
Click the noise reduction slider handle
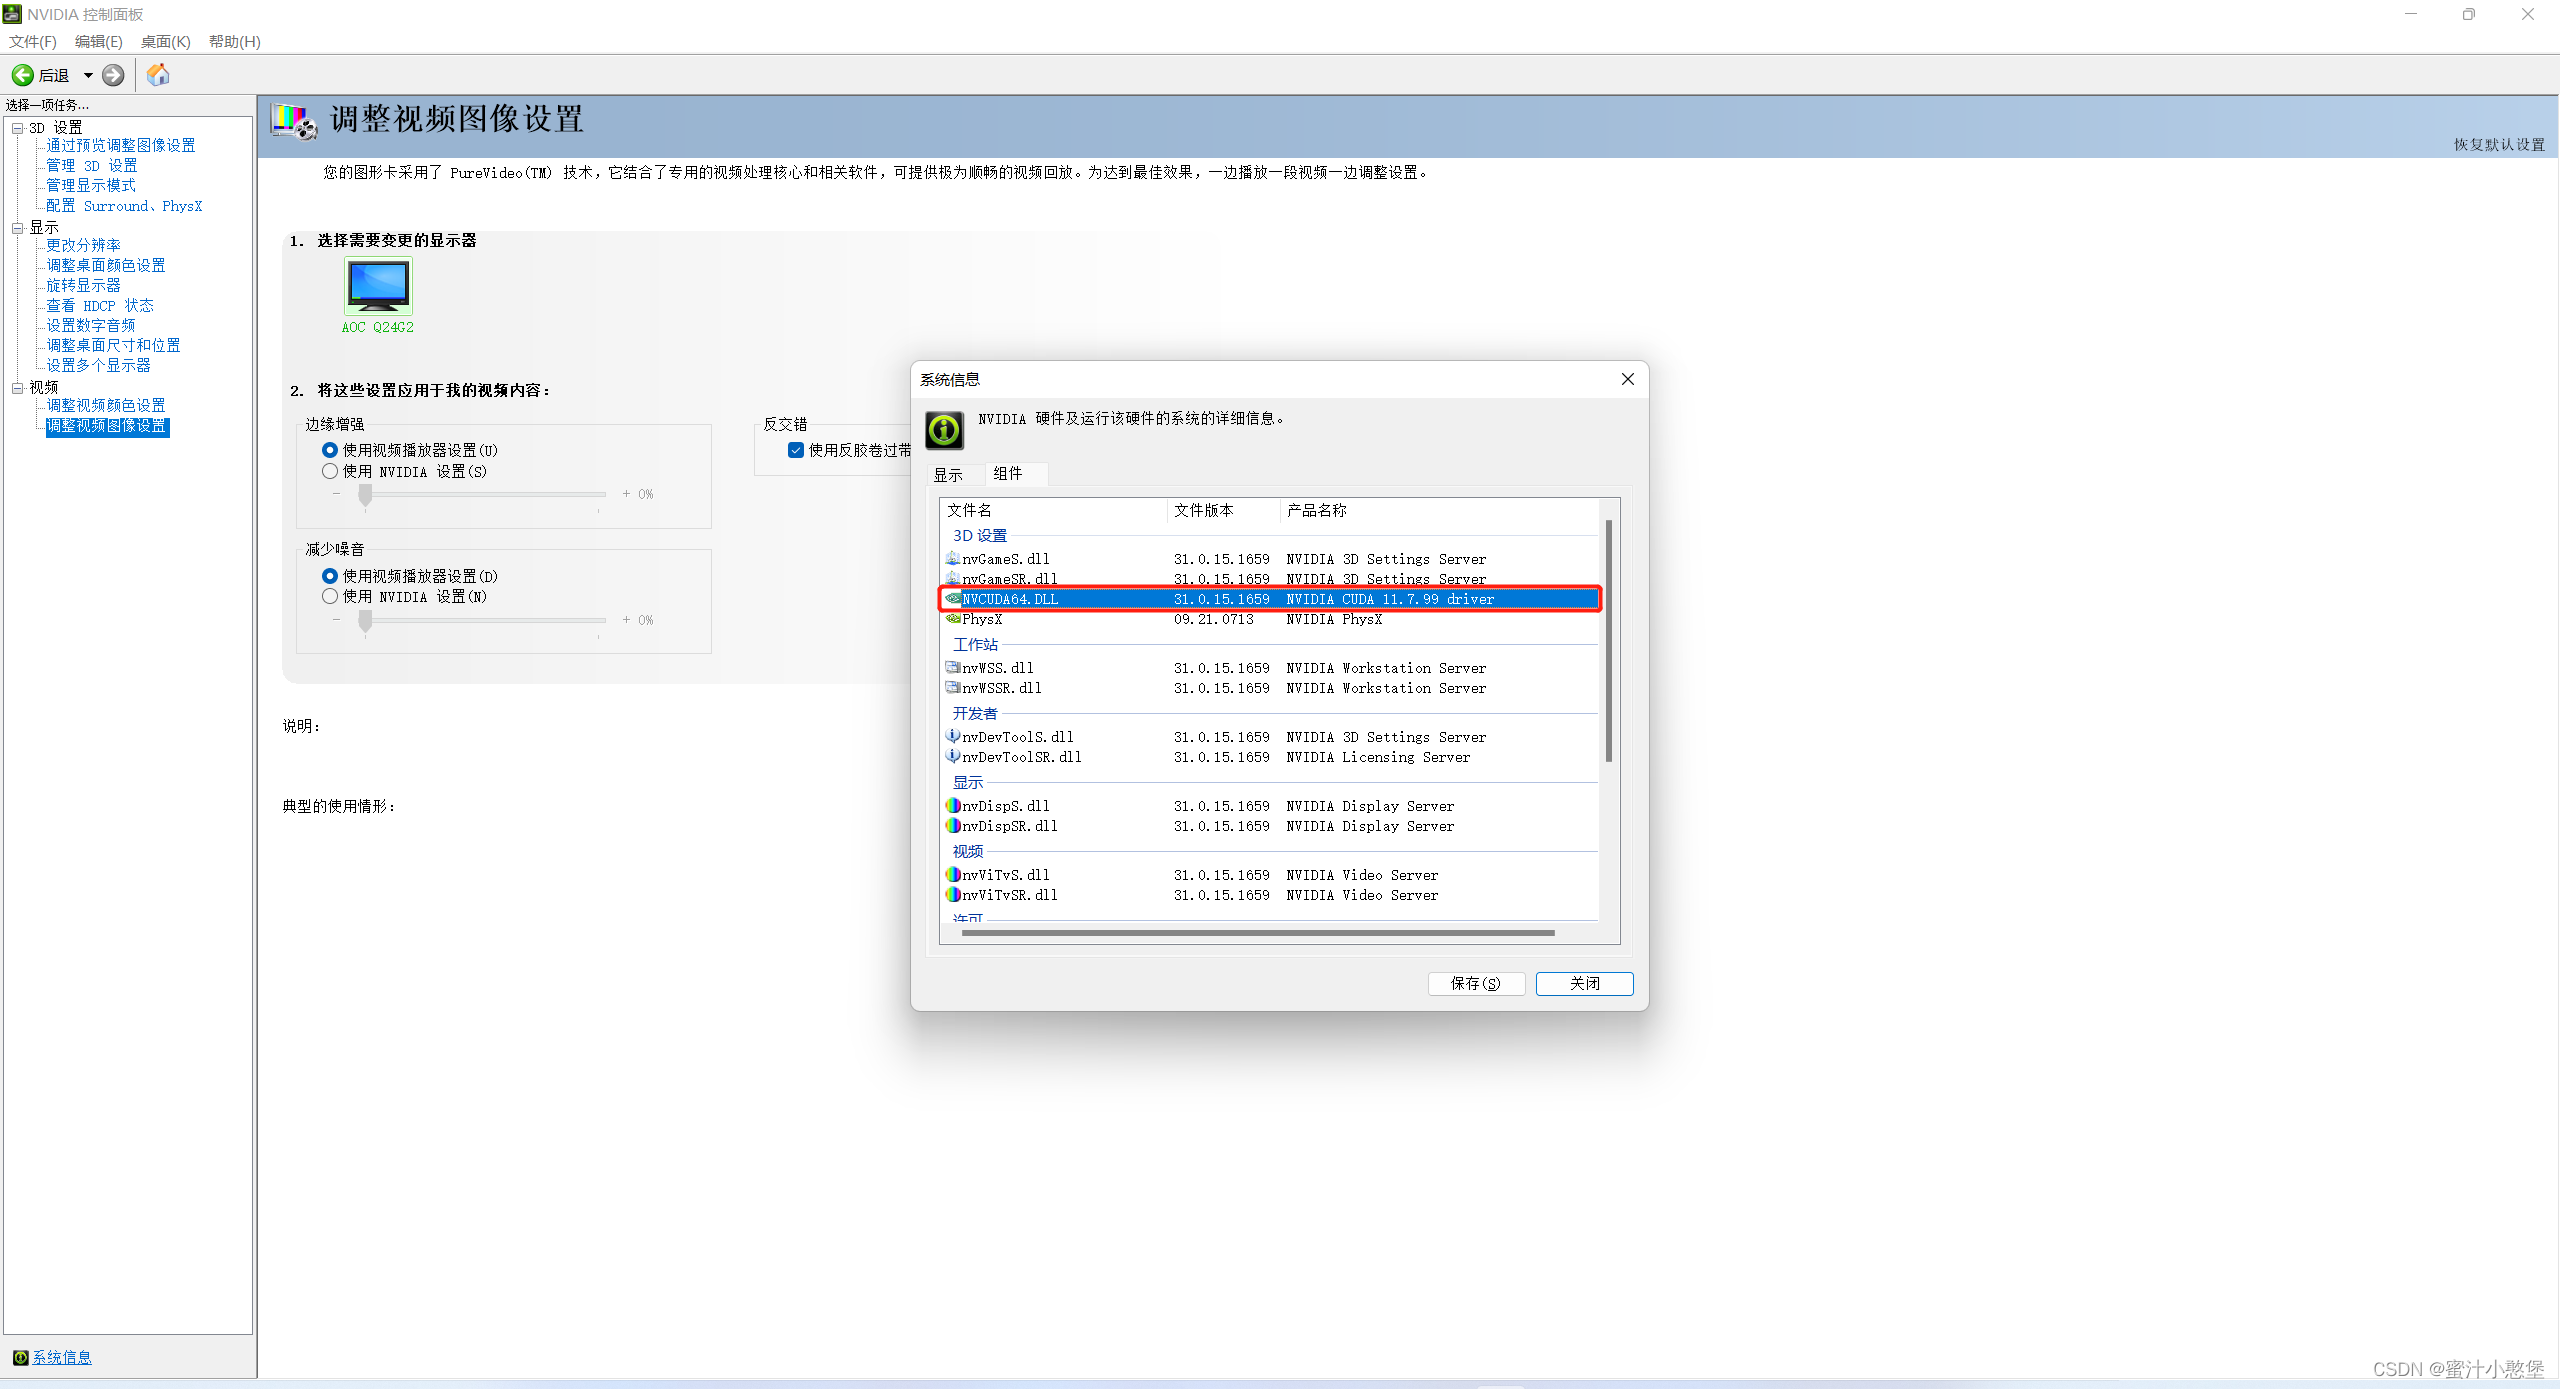(x=365, y=621)
